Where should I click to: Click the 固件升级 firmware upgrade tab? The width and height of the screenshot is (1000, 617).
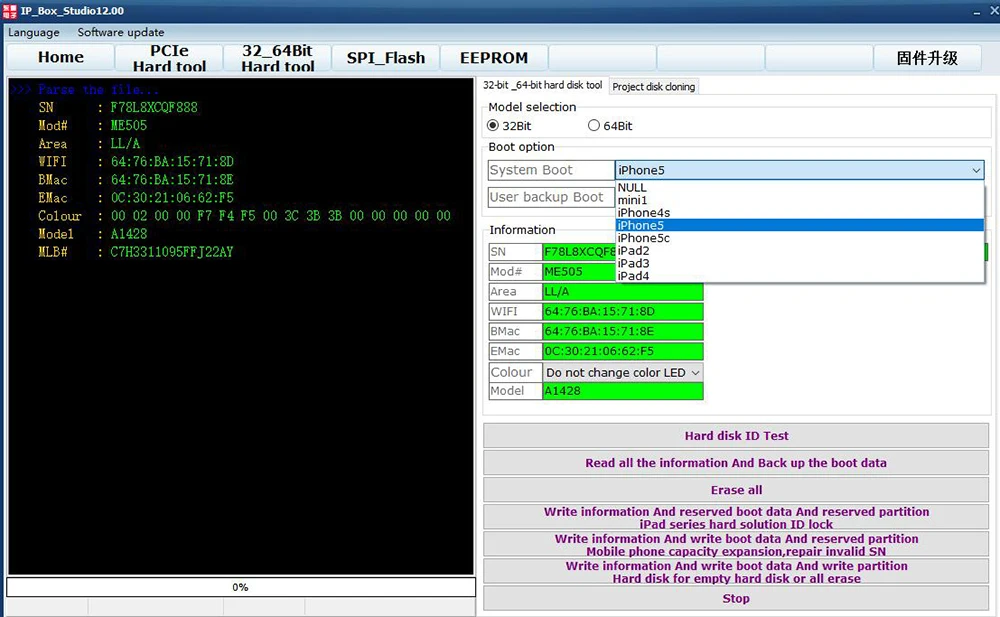927,57
